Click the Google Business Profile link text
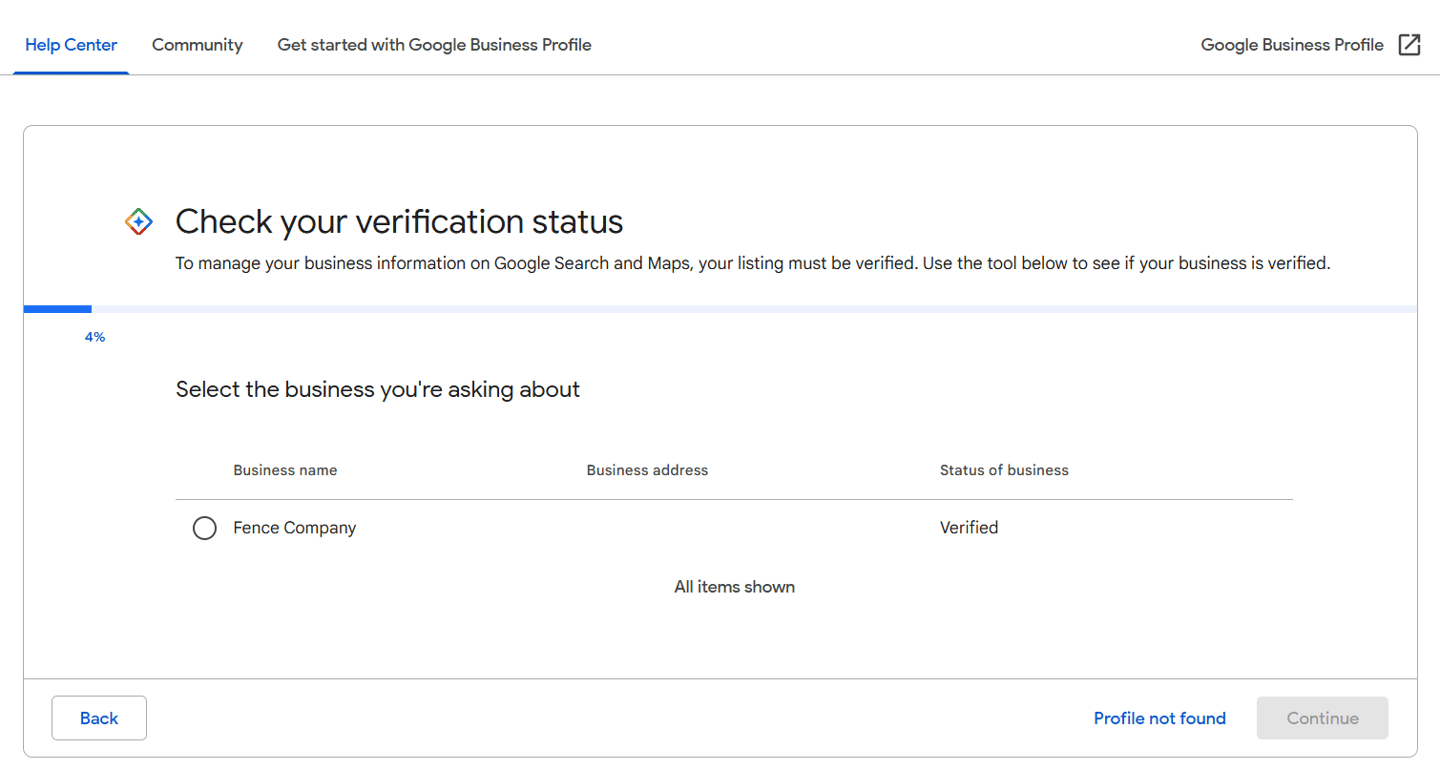1440x770 pixels. point(1291,45)
